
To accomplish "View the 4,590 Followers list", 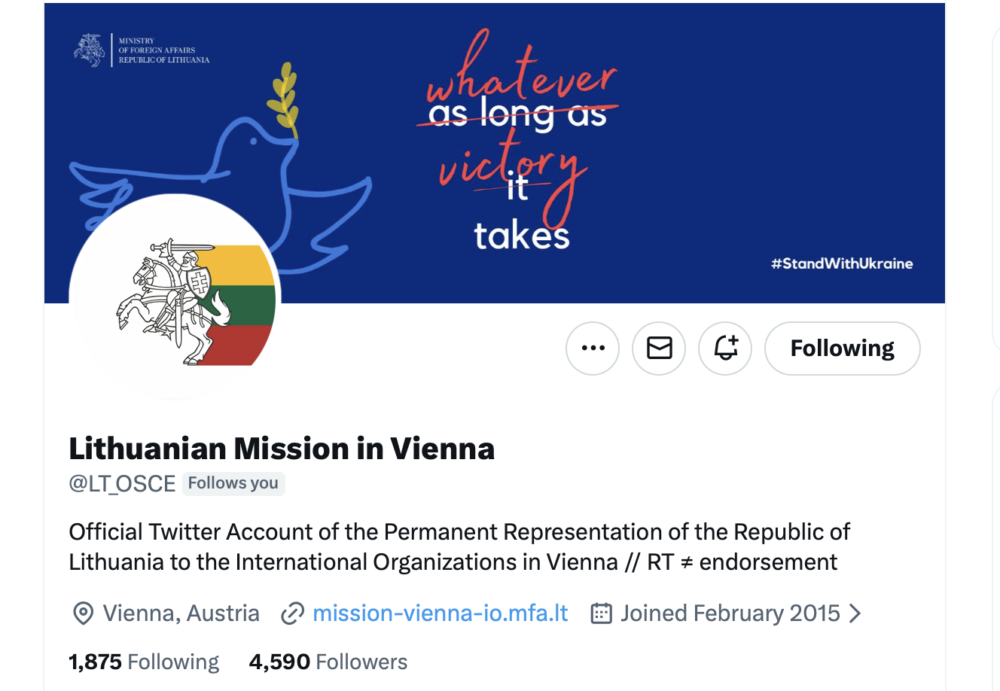I will tap(327, 662).
